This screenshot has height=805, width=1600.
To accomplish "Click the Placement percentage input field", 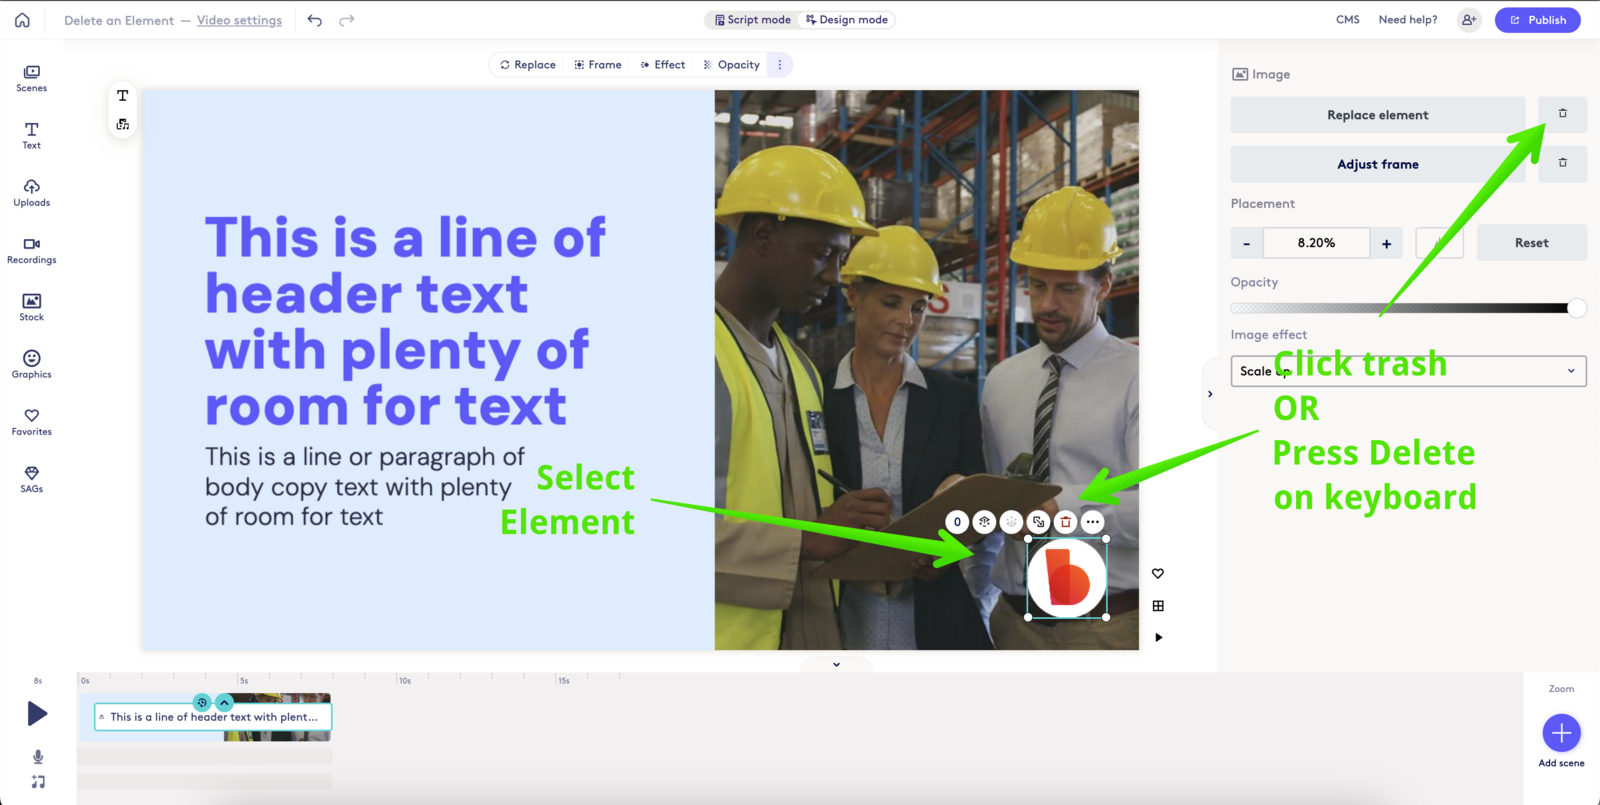I will [1316, 243].
